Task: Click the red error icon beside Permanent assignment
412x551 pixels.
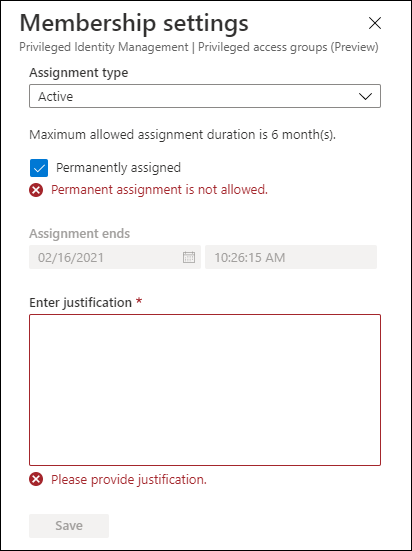Action: [36, 190]
